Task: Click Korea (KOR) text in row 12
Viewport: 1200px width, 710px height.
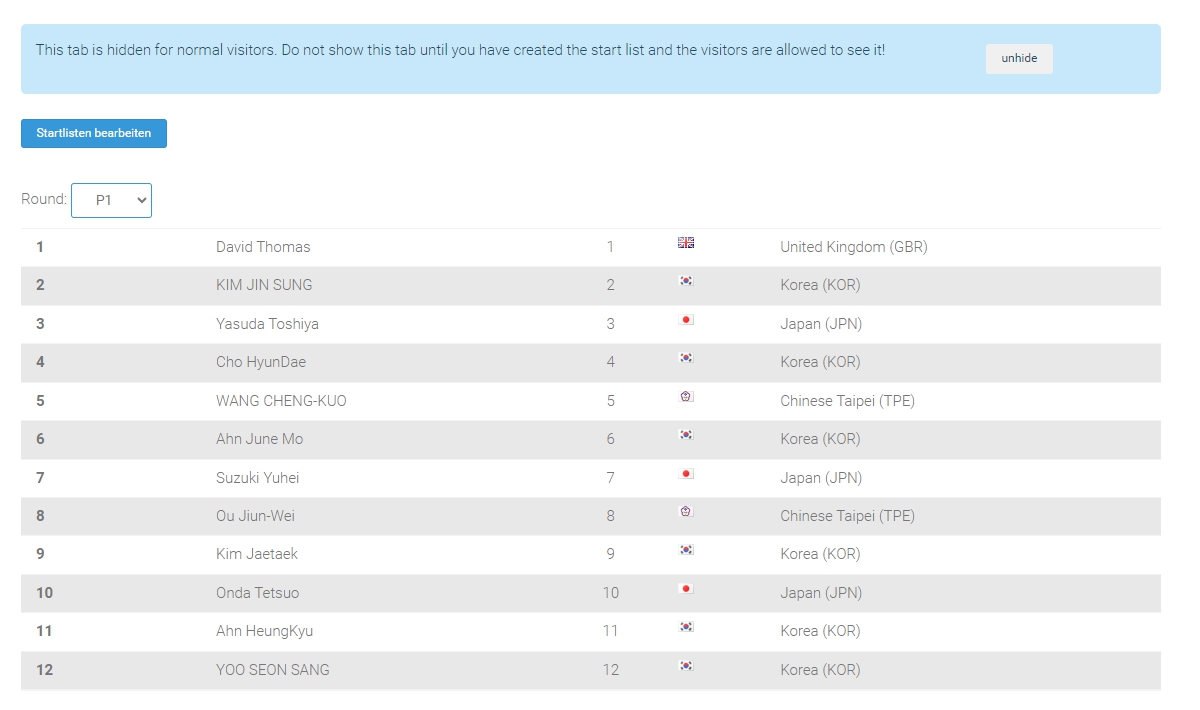Action: coord(820,670)
